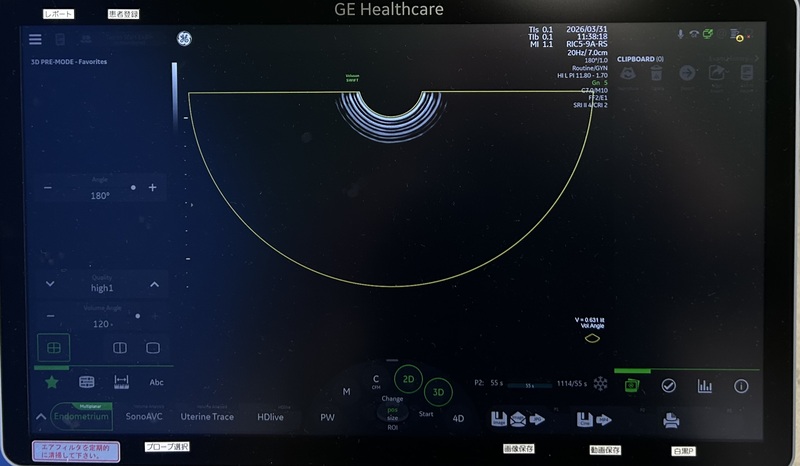Select the Favorites star icon

point(51,382)
